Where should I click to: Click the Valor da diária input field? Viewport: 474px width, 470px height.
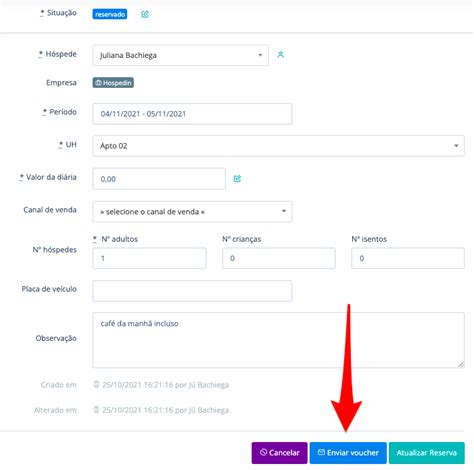(x=159, y=179)
